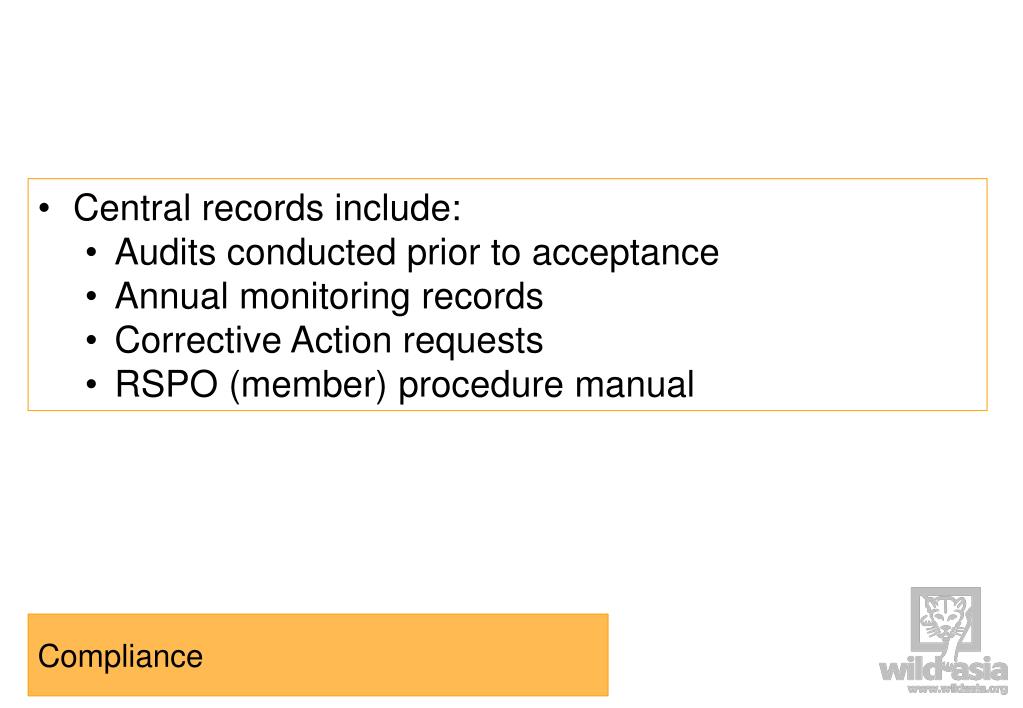The image size is (1023, 708).
Task: Click the "Annual monitoring records" line
Action: tap(329, 296)
